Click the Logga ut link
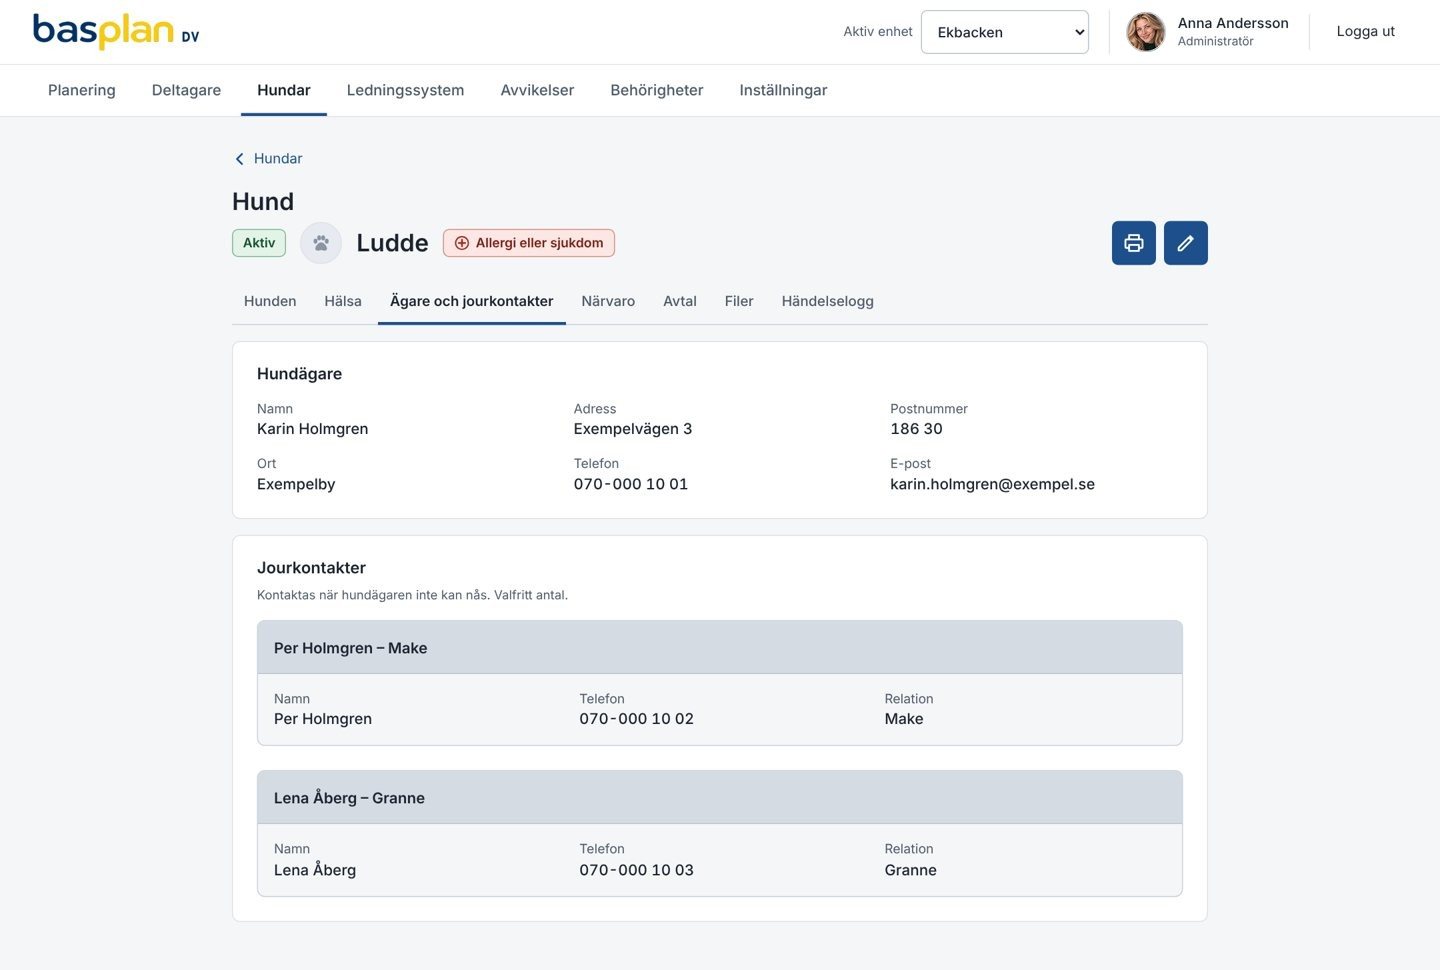The width and height of the screenshot is (1440, 970). click(x=1365, y=31)
